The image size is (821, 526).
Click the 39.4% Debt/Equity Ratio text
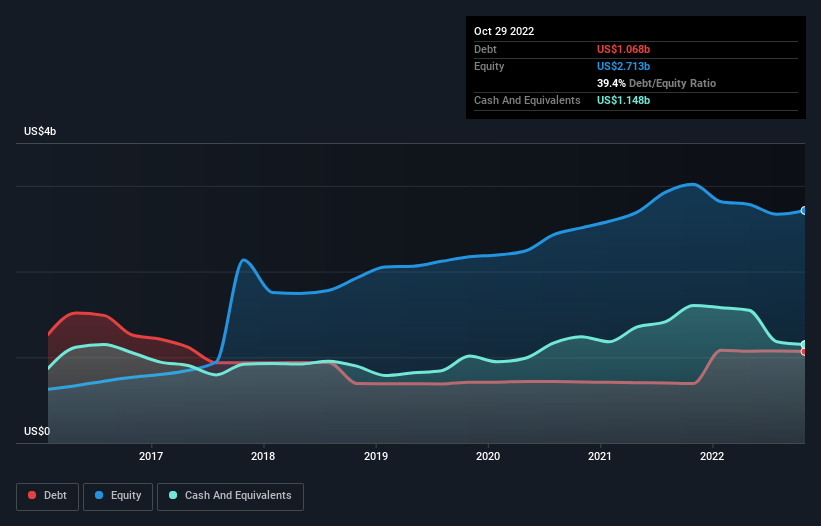(x=656, y=83)
